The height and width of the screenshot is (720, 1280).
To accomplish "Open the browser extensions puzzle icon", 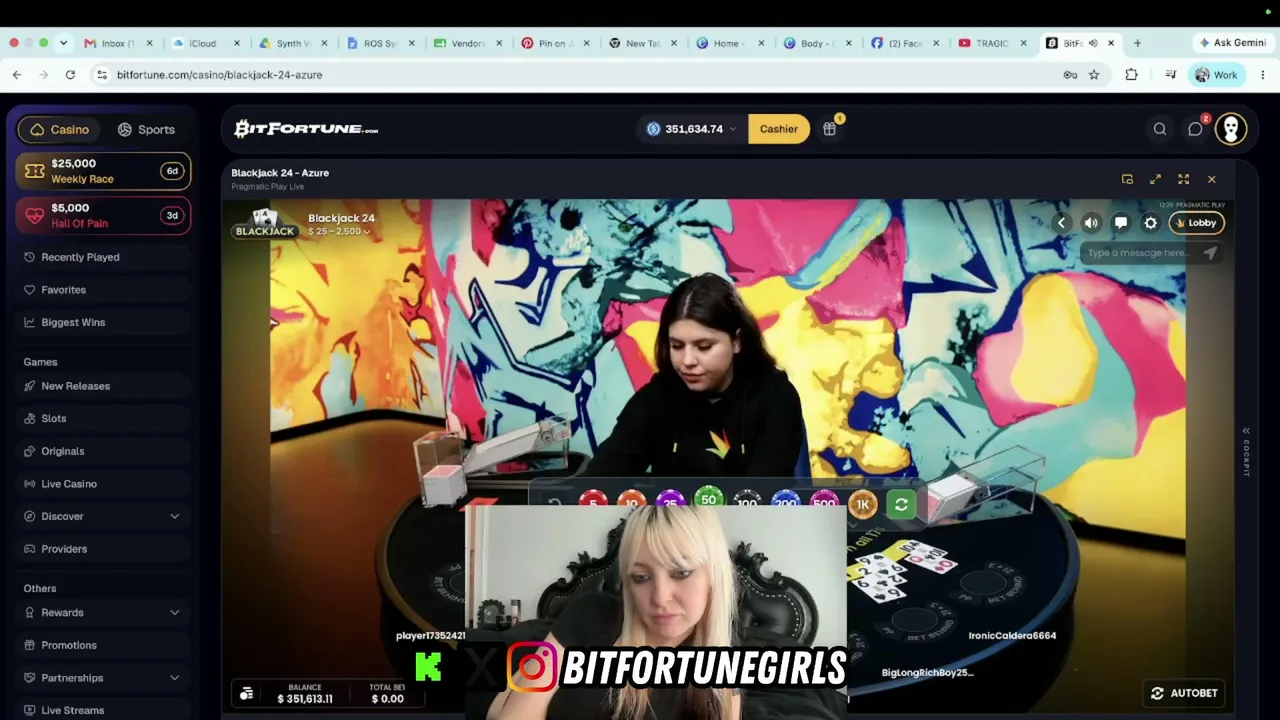I will click(1132, 75).
